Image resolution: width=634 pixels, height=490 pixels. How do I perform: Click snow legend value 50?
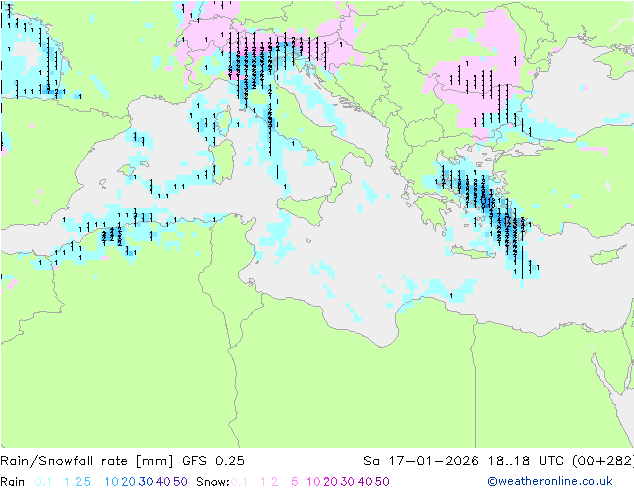[x=382, y=482]
